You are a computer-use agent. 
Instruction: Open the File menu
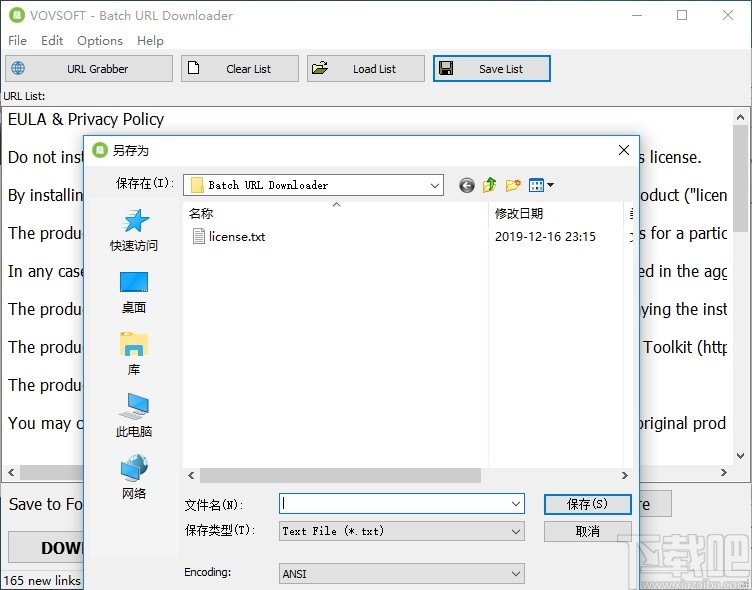(x=17, y=41)
